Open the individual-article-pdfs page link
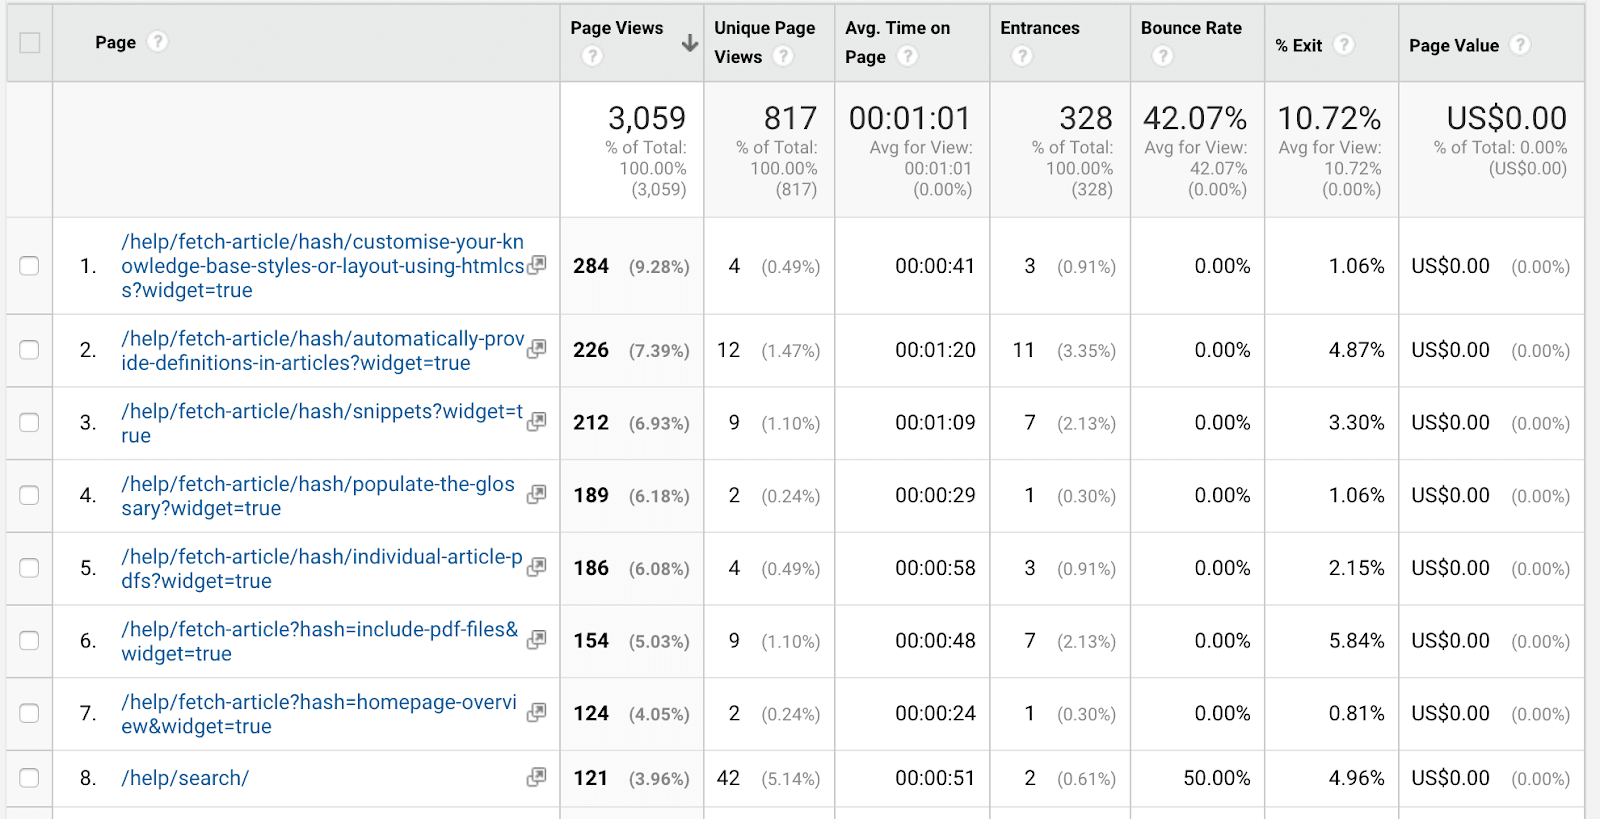The image size is (1600, 819). tap(321, 568)
